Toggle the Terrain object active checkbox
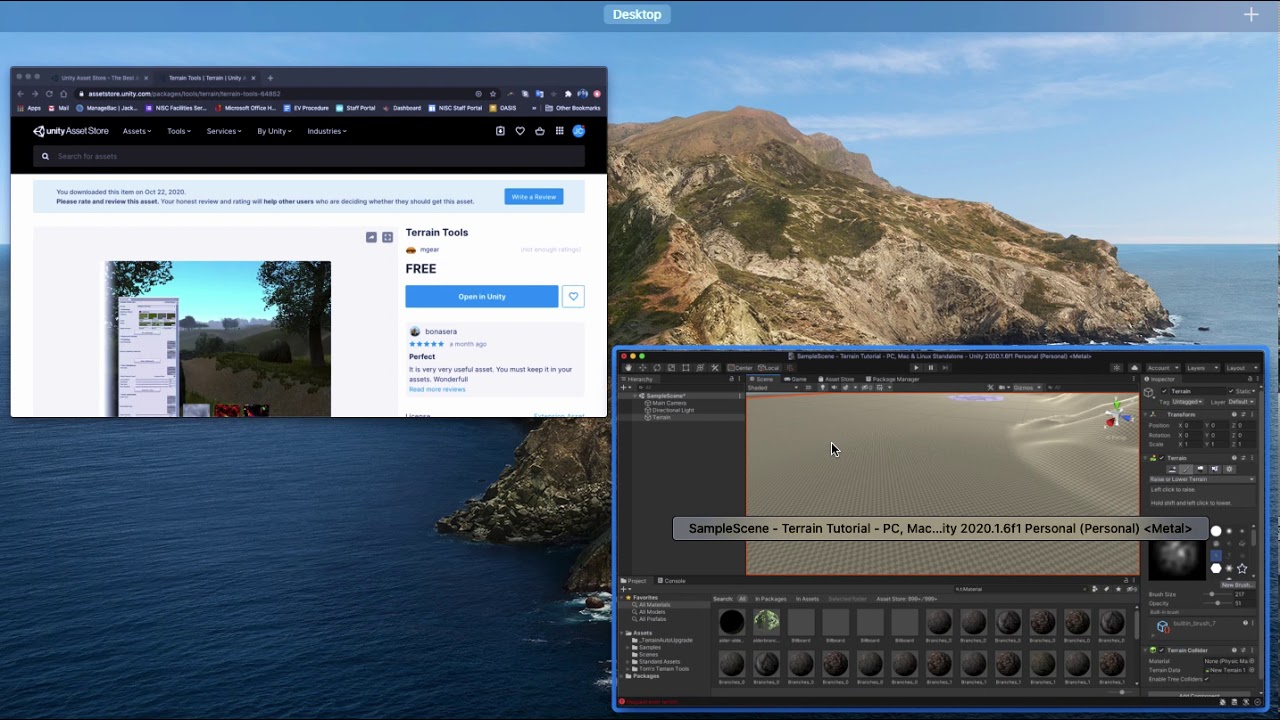The image size is (1280, 720). [x=1164, y=391]
